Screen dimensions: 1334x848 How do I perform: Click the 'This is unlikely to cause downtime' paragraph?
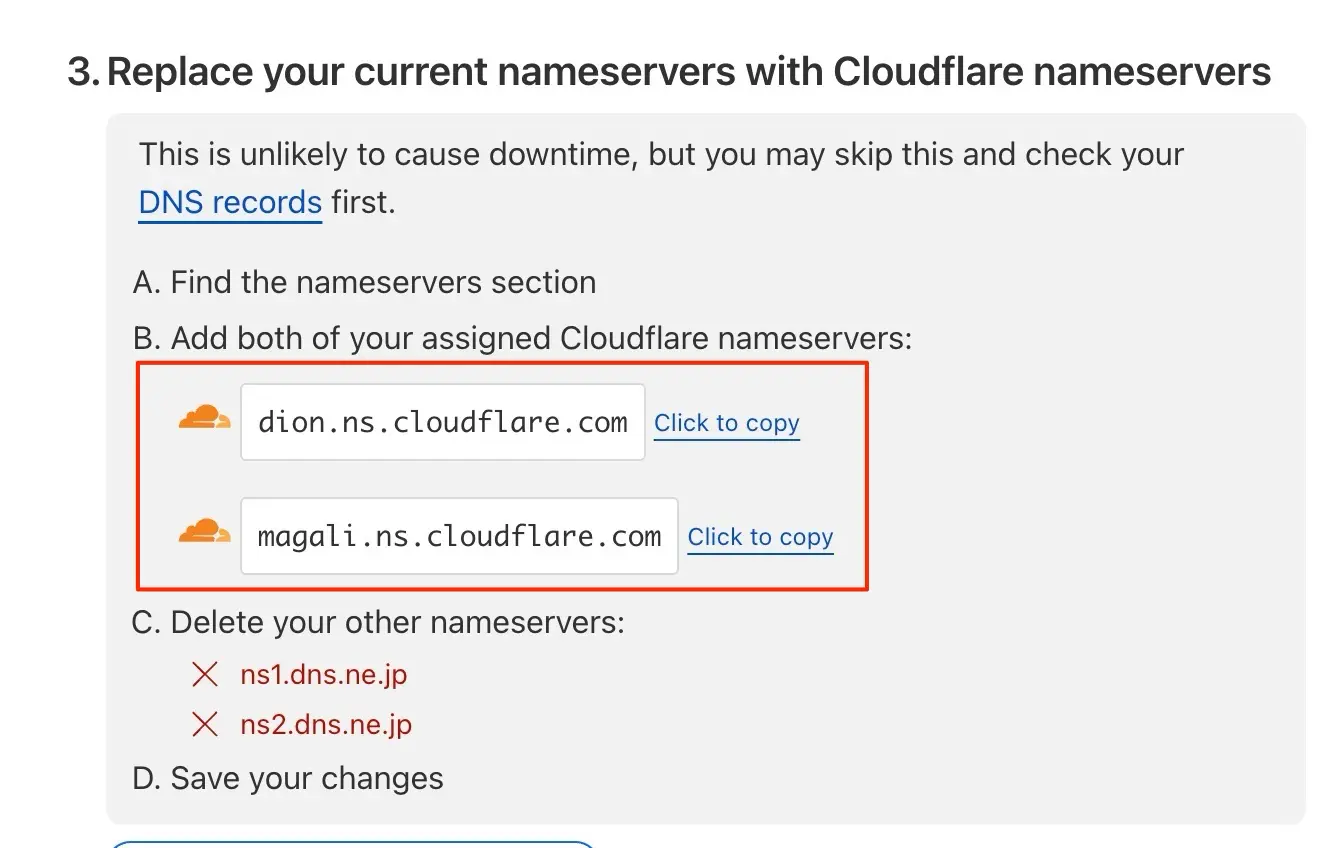pyautogui.click(x=660, y=155)
